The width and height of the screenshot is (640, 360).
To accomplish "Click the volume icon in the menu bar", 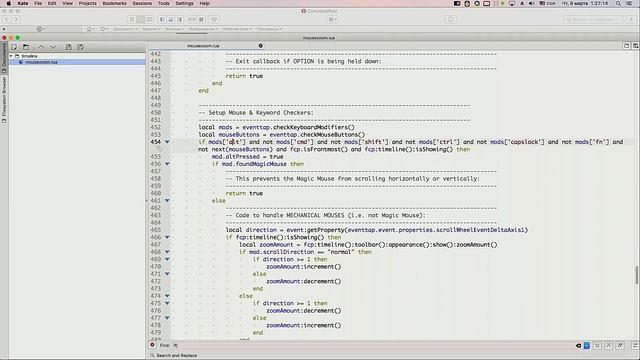I will (531, 3).
